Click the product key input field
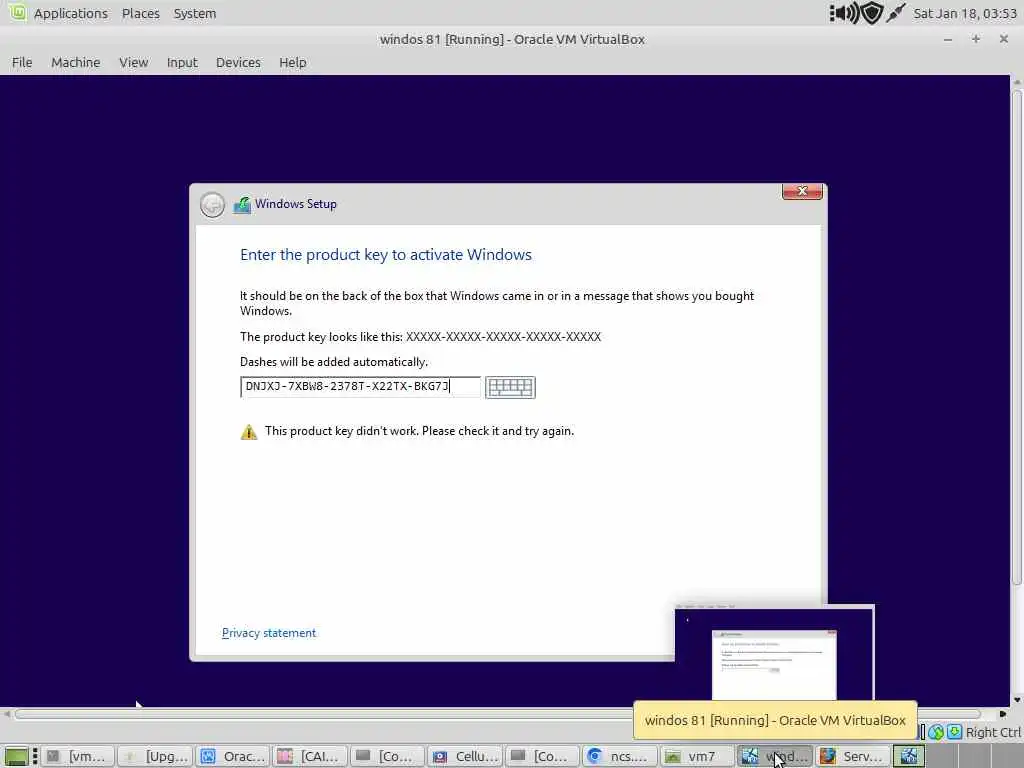Image resolution: width=1024 pixels, height=768 pixels. click(x=360, y=387)
